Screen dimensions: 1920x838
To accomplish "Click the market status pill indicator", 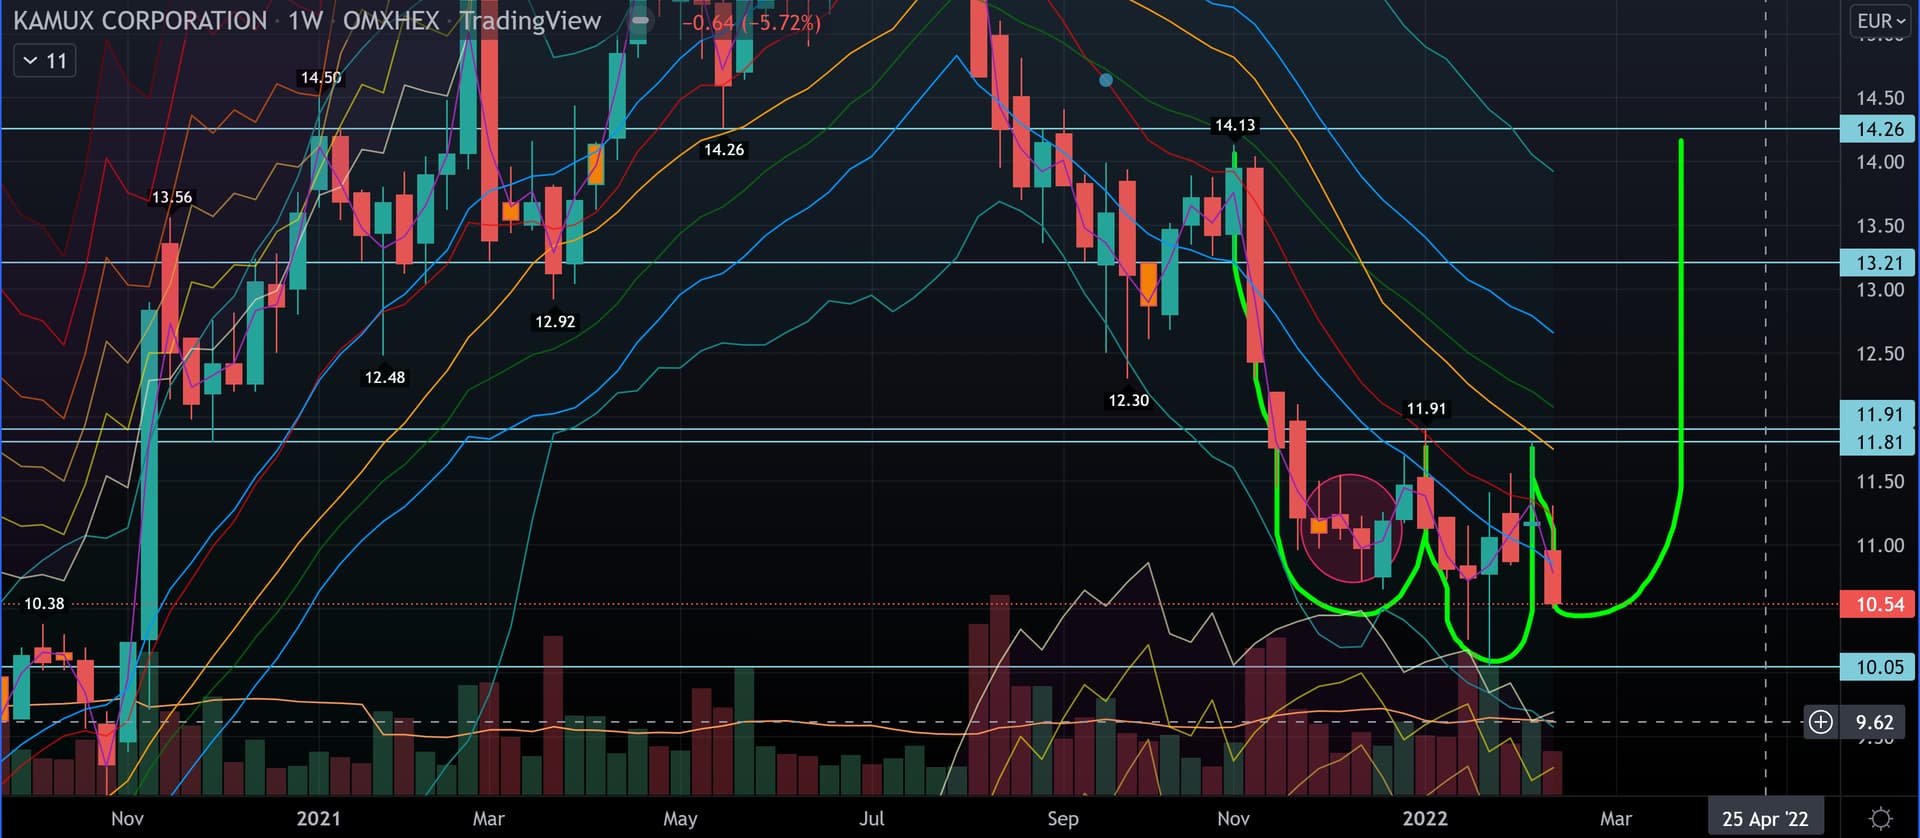I will pos(640,21).
